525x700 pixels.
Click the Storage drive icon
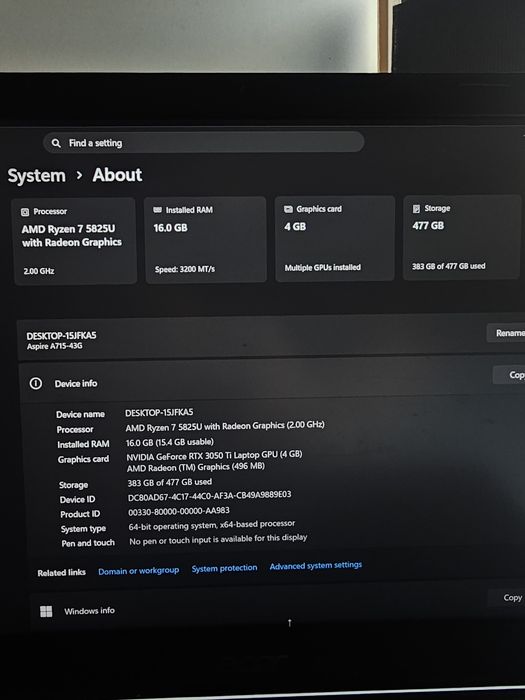[x=416, y=208]
